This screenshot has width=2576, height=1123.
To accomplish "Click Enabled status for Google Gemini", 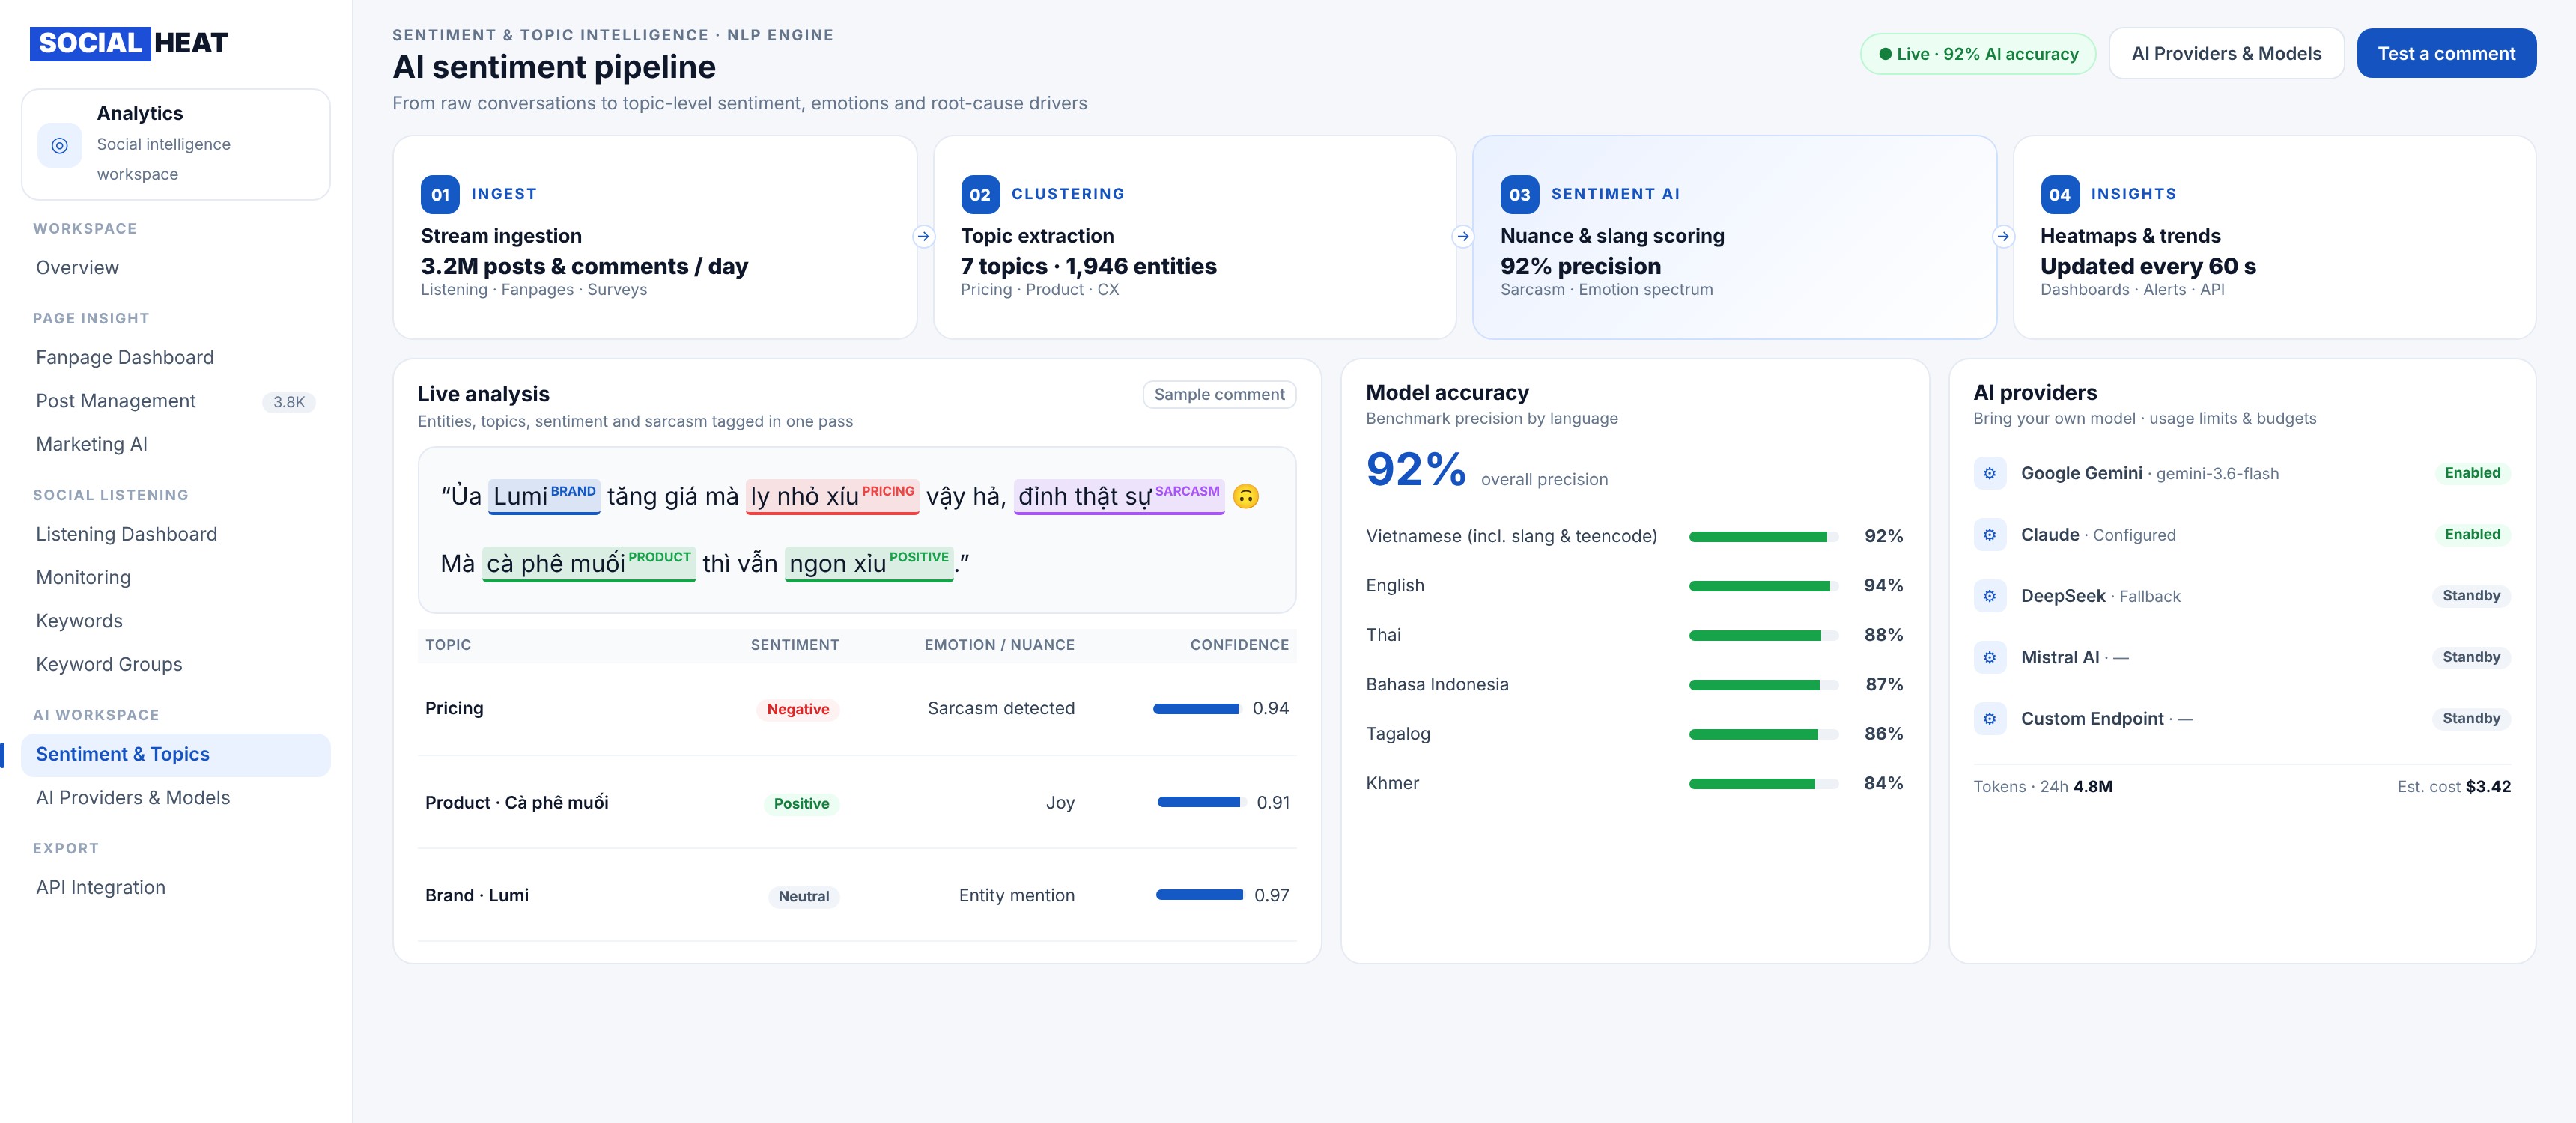I will pos(2472,473).
